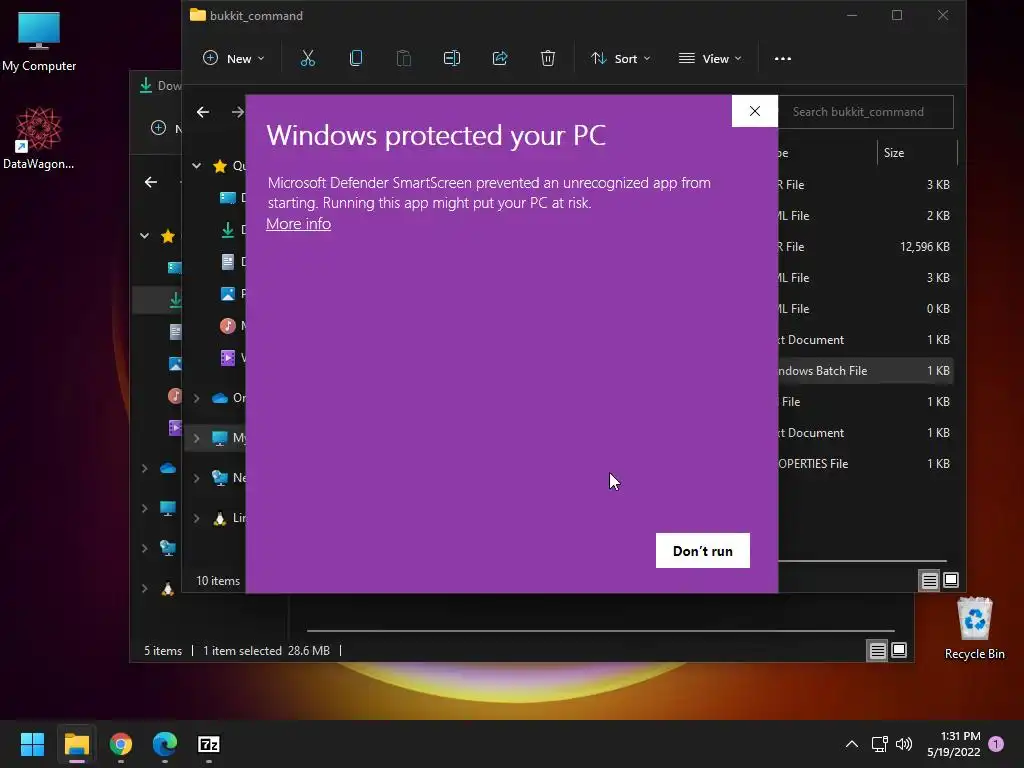Click horizontal scrollbar in bukkit_command window
Viewport: 1024px width, 768px height.
tap(862, 560)
